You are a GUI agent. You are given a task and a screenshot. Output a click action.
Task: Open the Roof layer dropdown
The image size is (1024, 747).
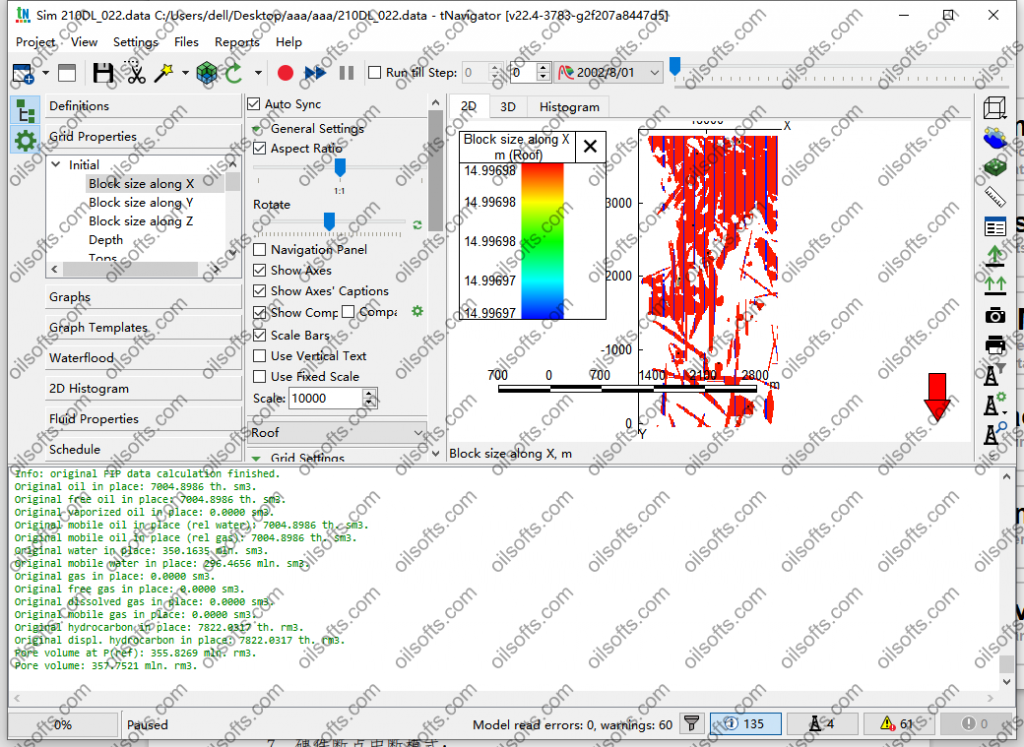[x=337, y=432]
